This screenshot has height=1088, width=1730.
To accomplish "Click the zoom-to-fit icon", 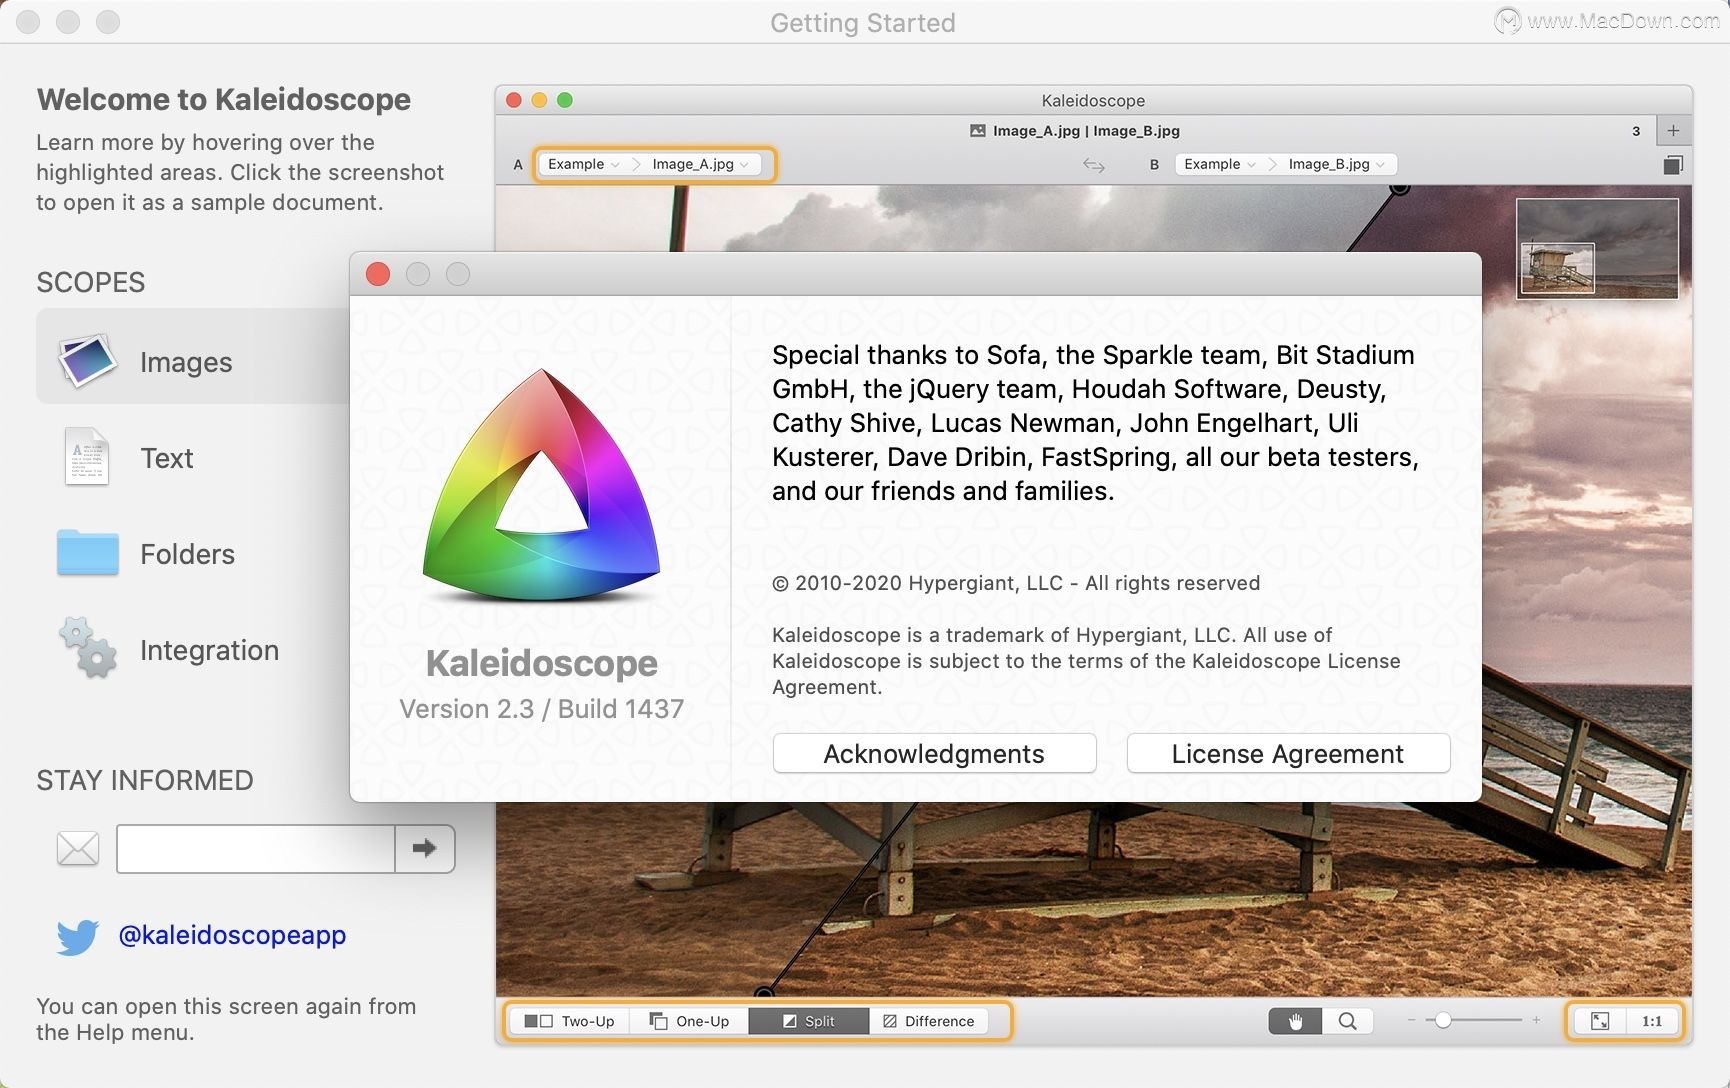I will tap(1600, 1021).
